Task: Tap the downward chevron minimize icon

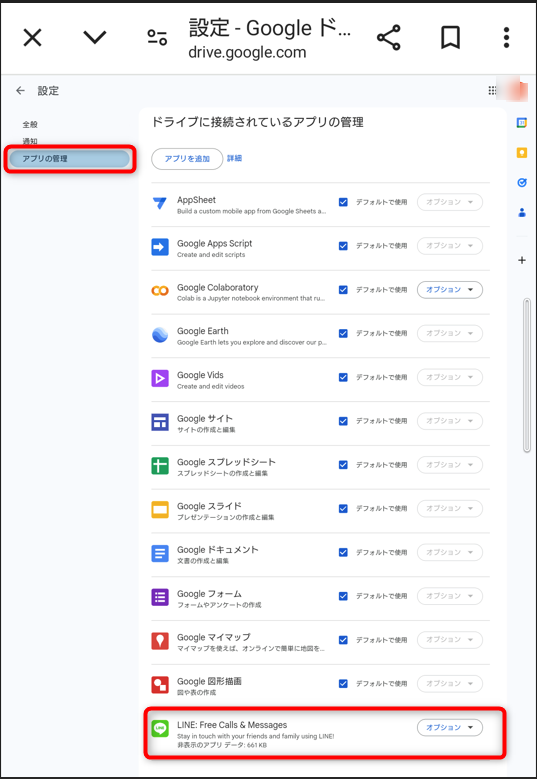Action: tap(94, 37)
